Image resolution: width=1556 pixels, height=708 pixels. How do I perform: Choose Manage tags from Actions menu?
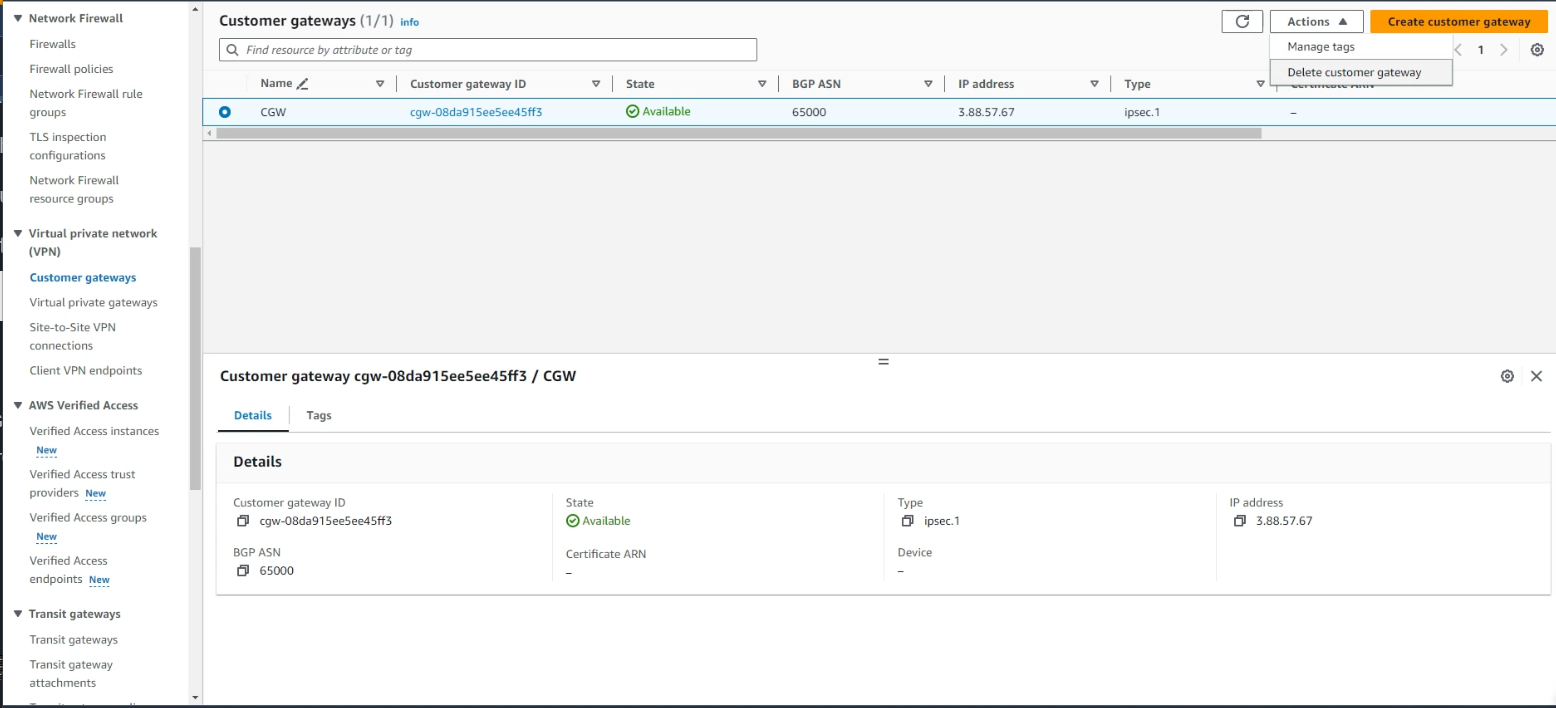click(1321, 47)
